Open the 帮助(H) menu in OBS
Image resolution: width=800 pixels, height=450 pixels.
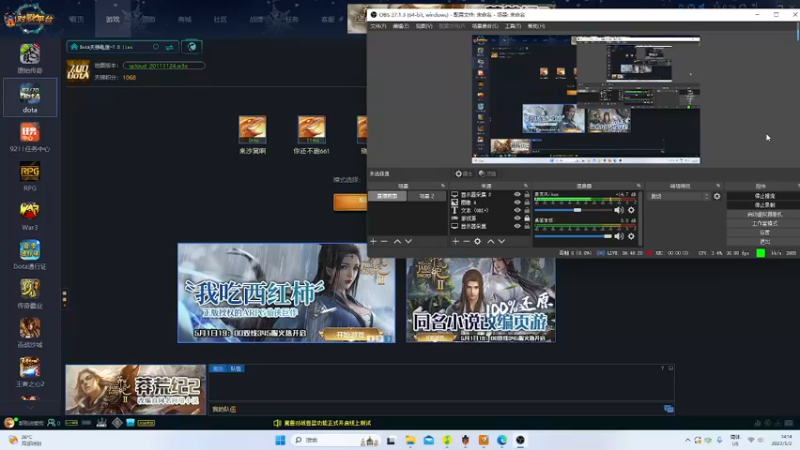click(x=536, y=26)
